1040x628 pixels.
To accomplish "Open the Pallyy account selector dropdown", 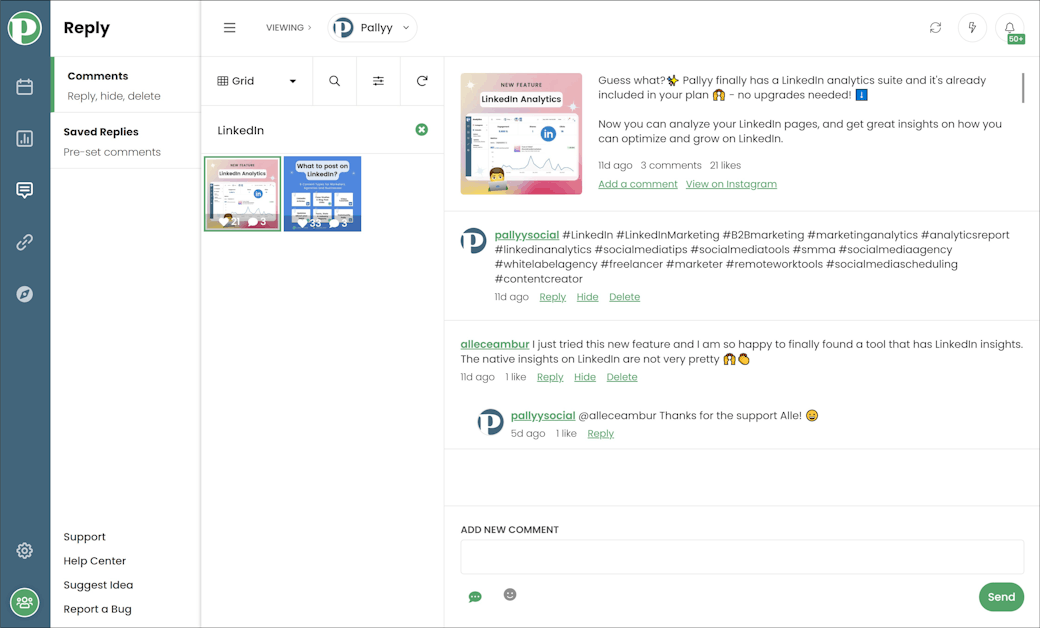I will [x=372, y=28].
